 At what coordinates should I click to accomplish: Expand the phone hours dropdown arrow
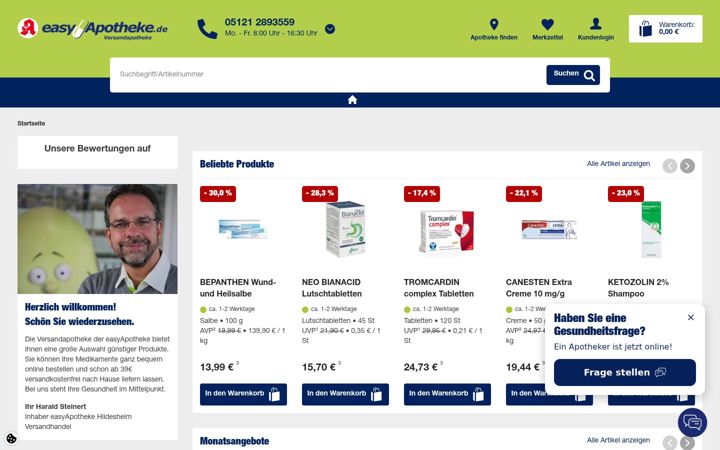pyautogui.click(x=330, y=29)
